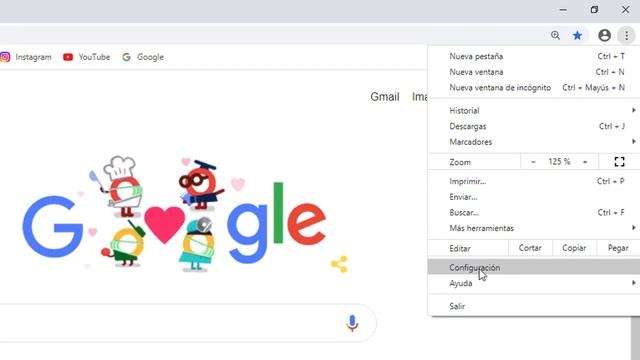Minimize the Chrome window
This screenshot has width=640, height=360.
pos(563,10)
